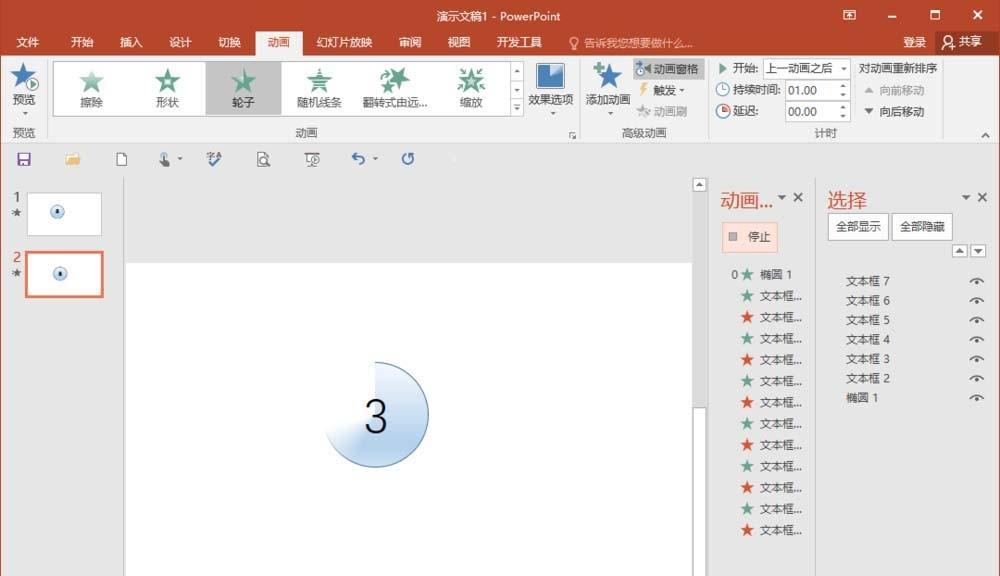
Task: Select slide 1 thumbnail
Action: coord(64,212)
